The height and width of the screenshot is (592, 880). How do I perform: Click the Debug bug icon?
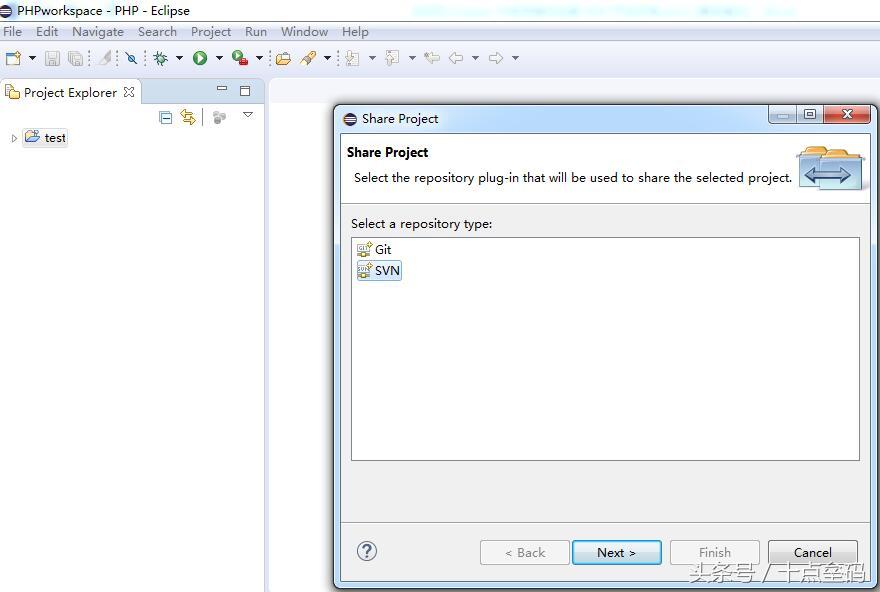coord(160,58)
